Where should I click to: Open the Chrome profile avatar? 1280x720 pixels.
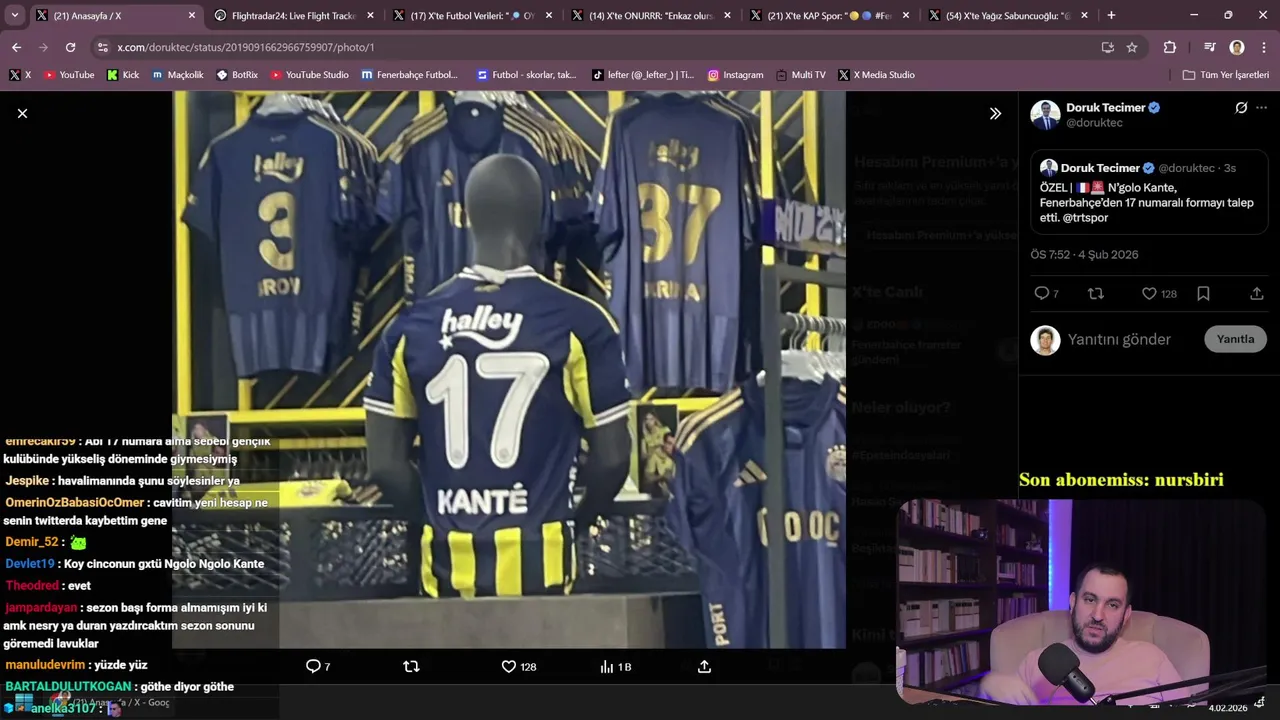click(1237, 47)
